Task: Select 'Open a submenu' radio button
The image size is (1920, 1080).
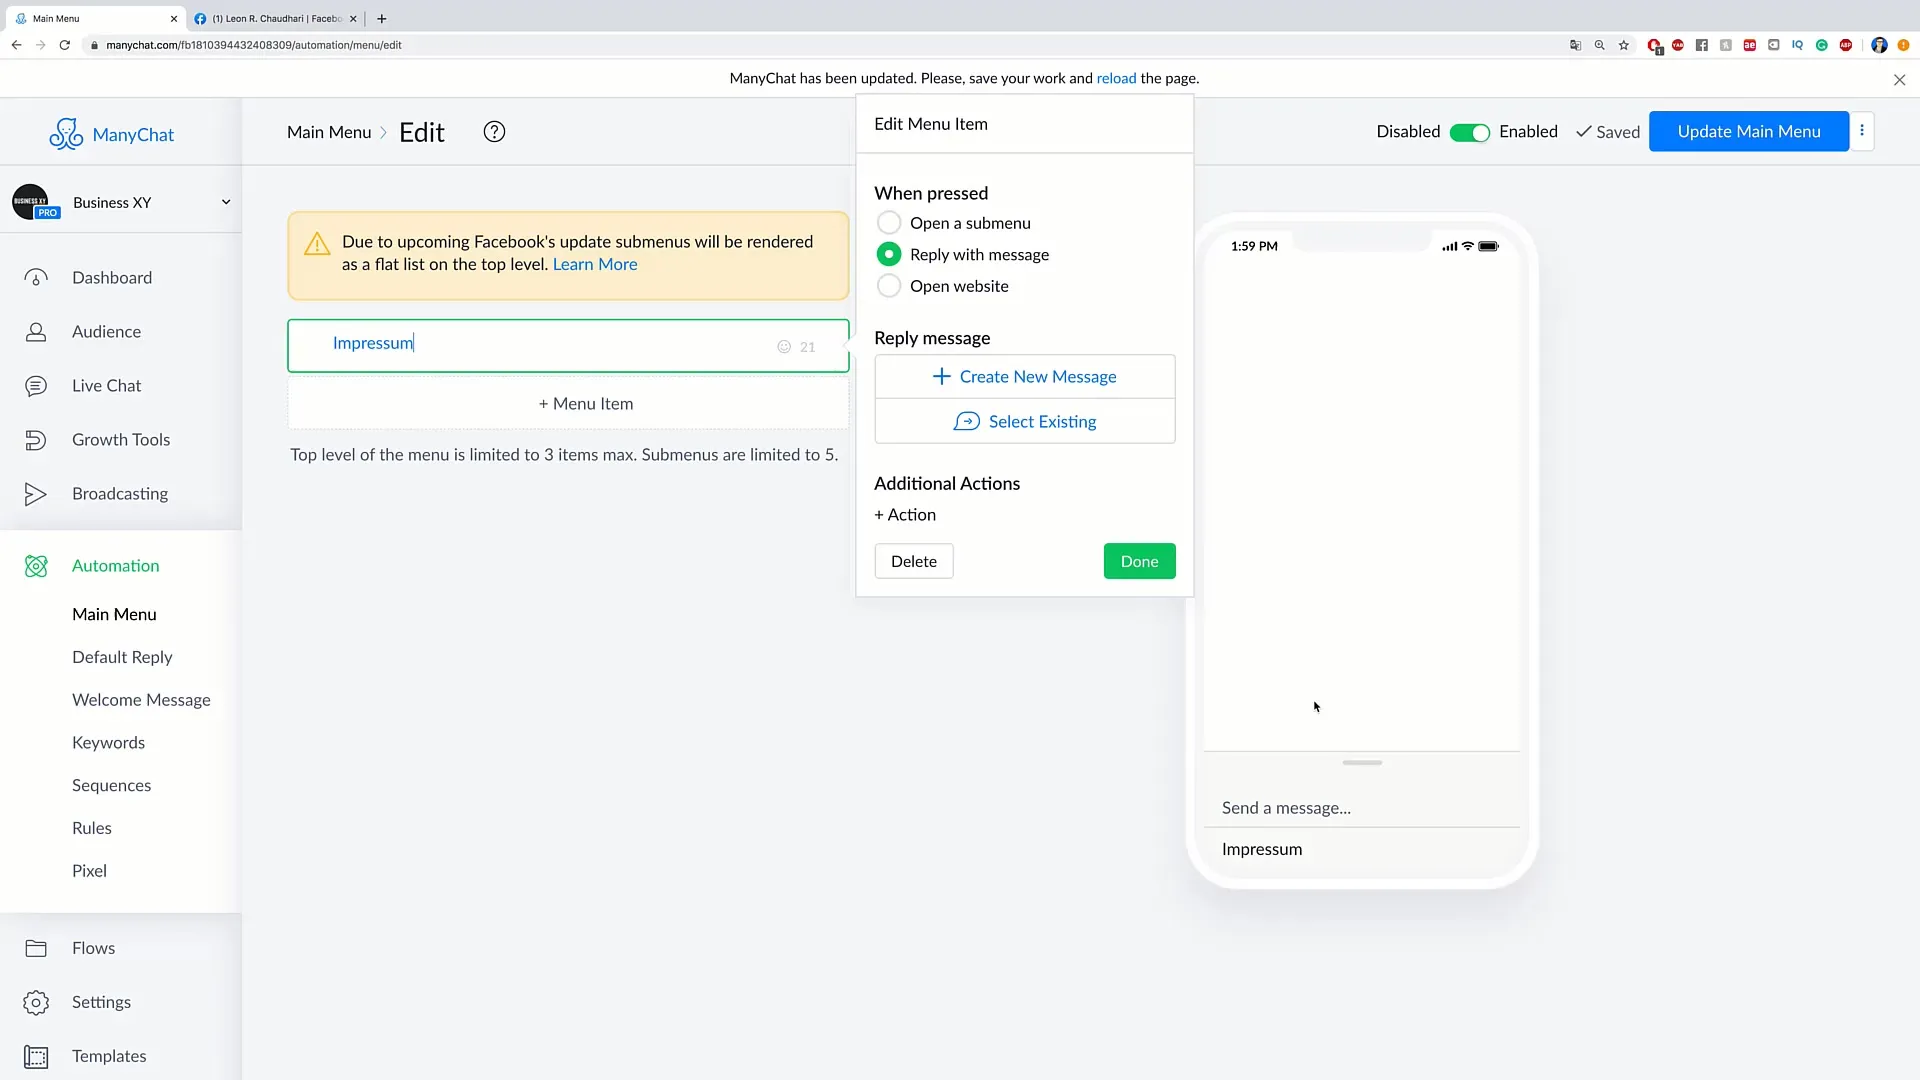Action: click(x=889, y=222)
